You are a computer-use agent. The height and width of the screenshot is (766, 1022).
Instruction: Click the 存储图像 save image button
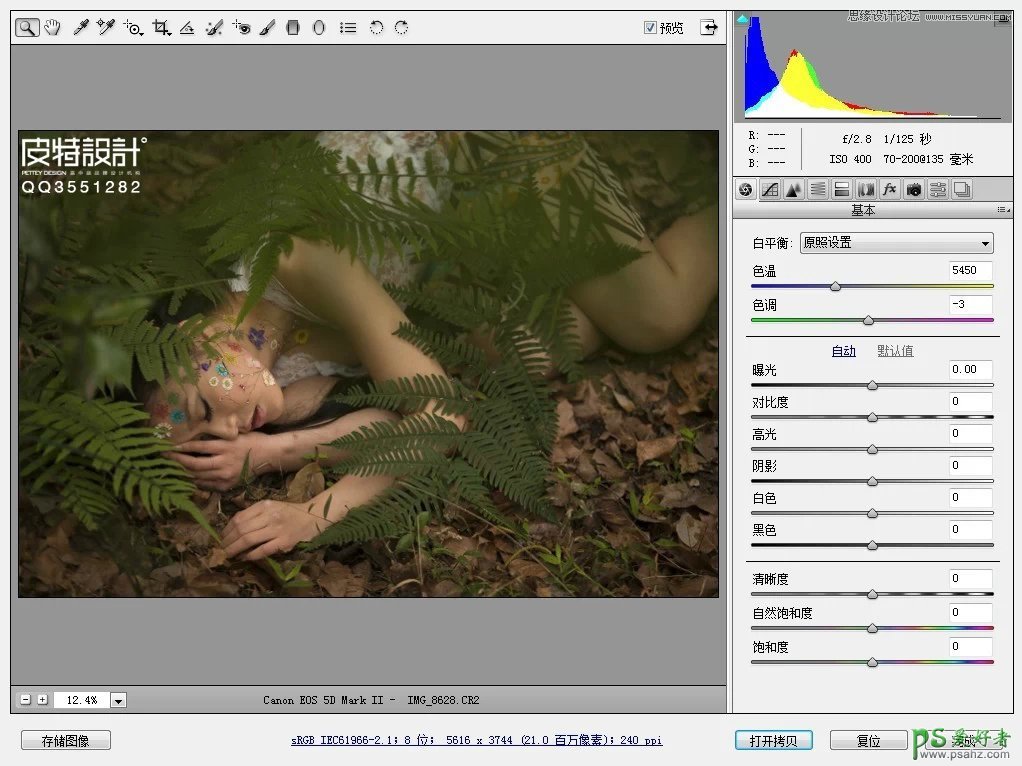click(65, 741)
